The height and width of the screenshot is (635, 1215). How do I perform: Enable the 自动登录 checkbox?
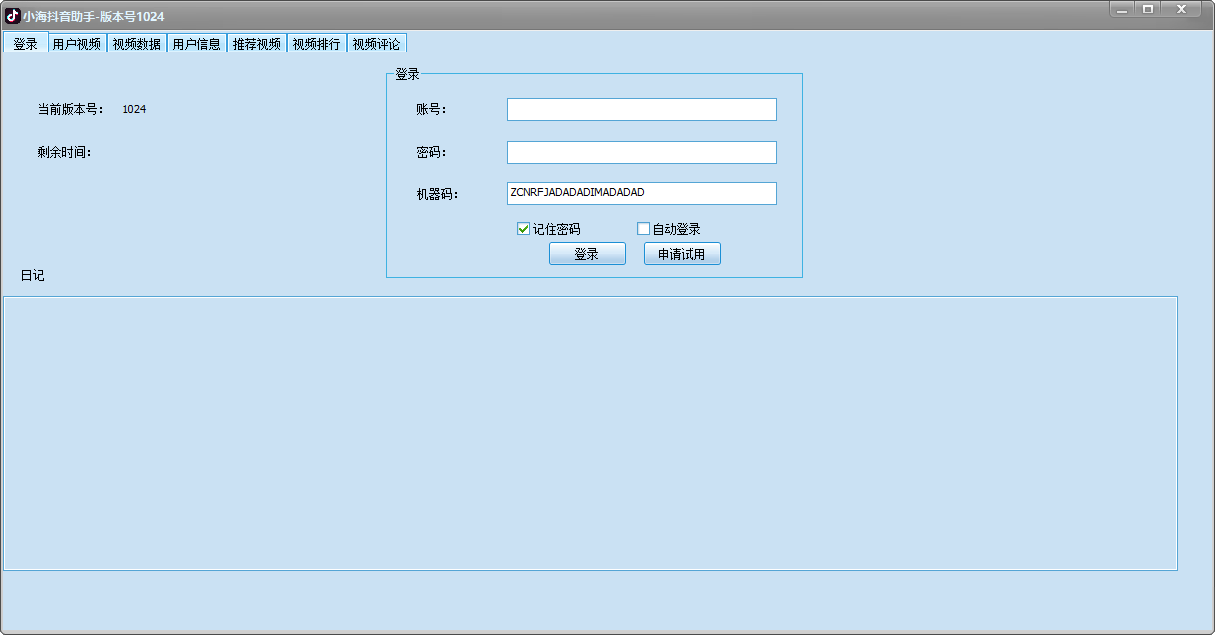(644, 229)
